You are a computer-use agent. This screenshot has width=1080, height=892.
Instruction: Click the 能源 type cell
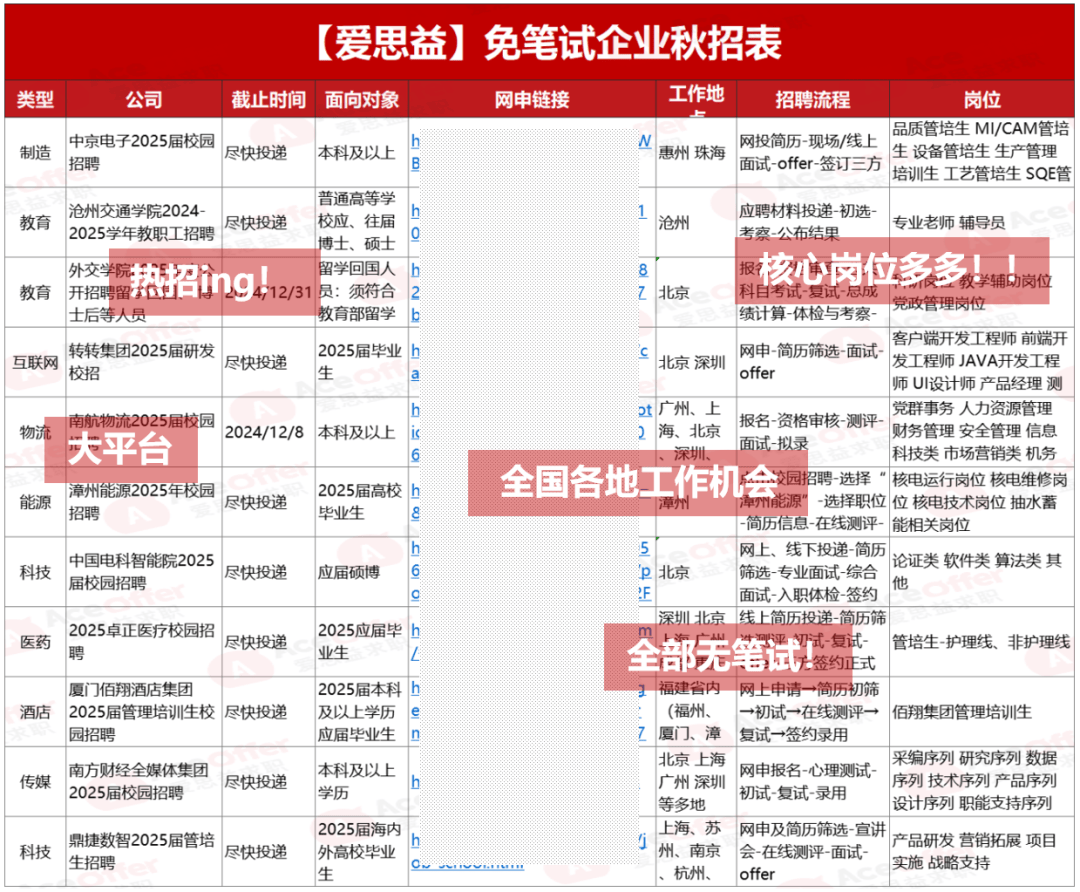coord(35,502)
